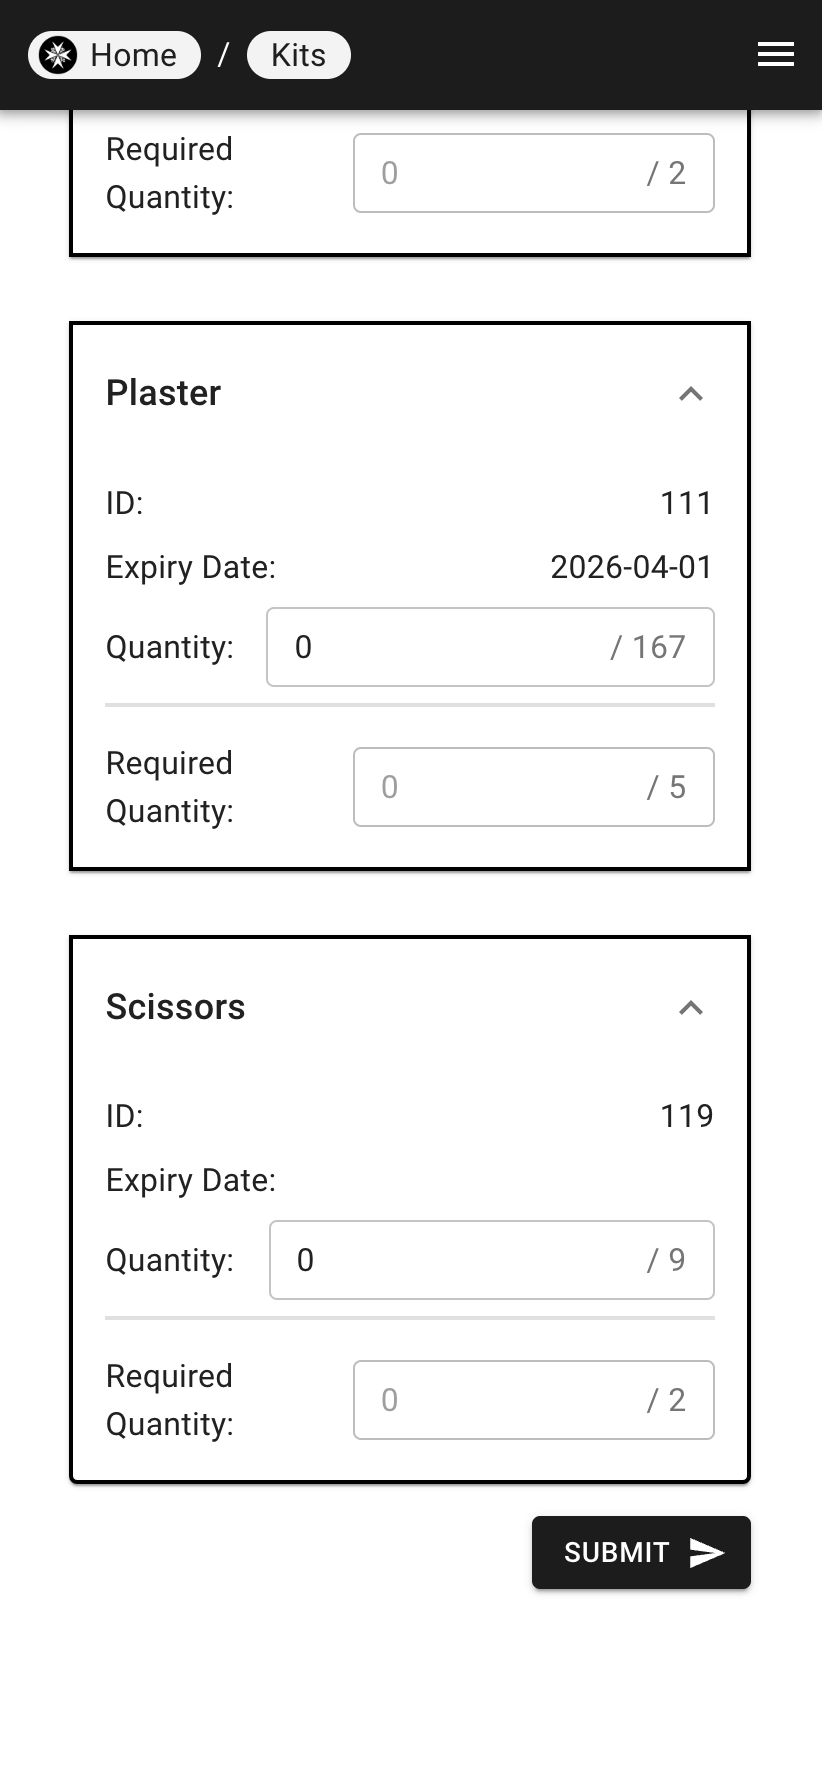The height and width of the screenshot is (1786, 822).
Task: Focus the Plaster Quantity field out of 167
Action: [x=490, y=647]
